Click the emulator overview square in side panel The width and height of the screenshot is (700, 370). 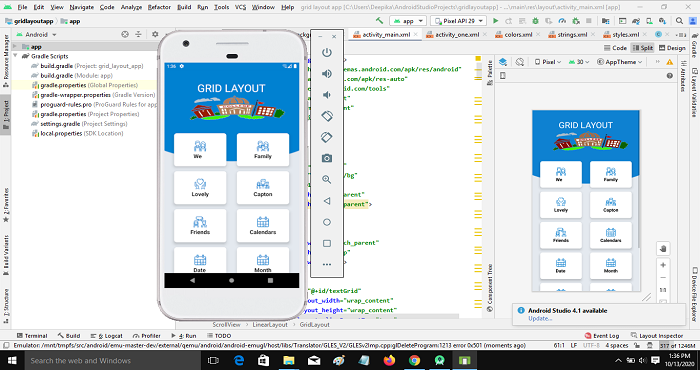coord(327,243)
